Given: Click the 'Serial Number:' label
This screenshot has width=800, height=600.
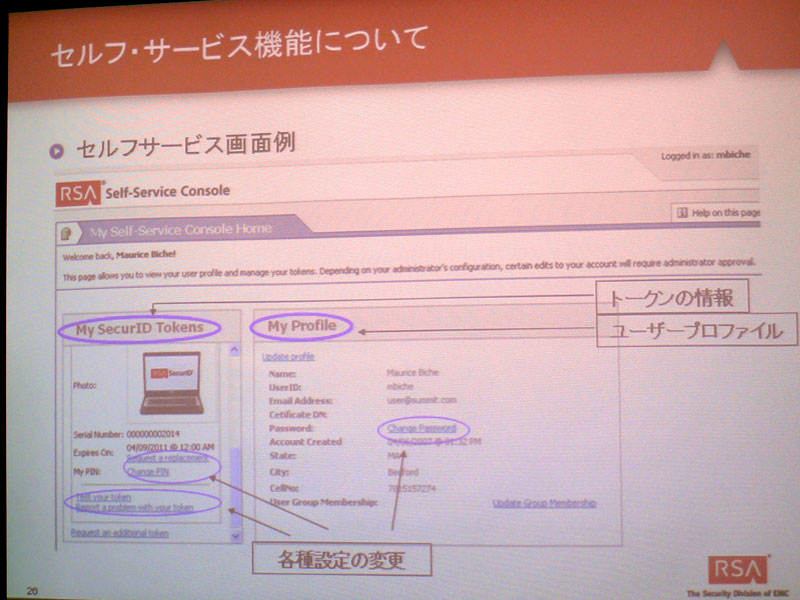Looking at the screenshot, I should 98,435.
